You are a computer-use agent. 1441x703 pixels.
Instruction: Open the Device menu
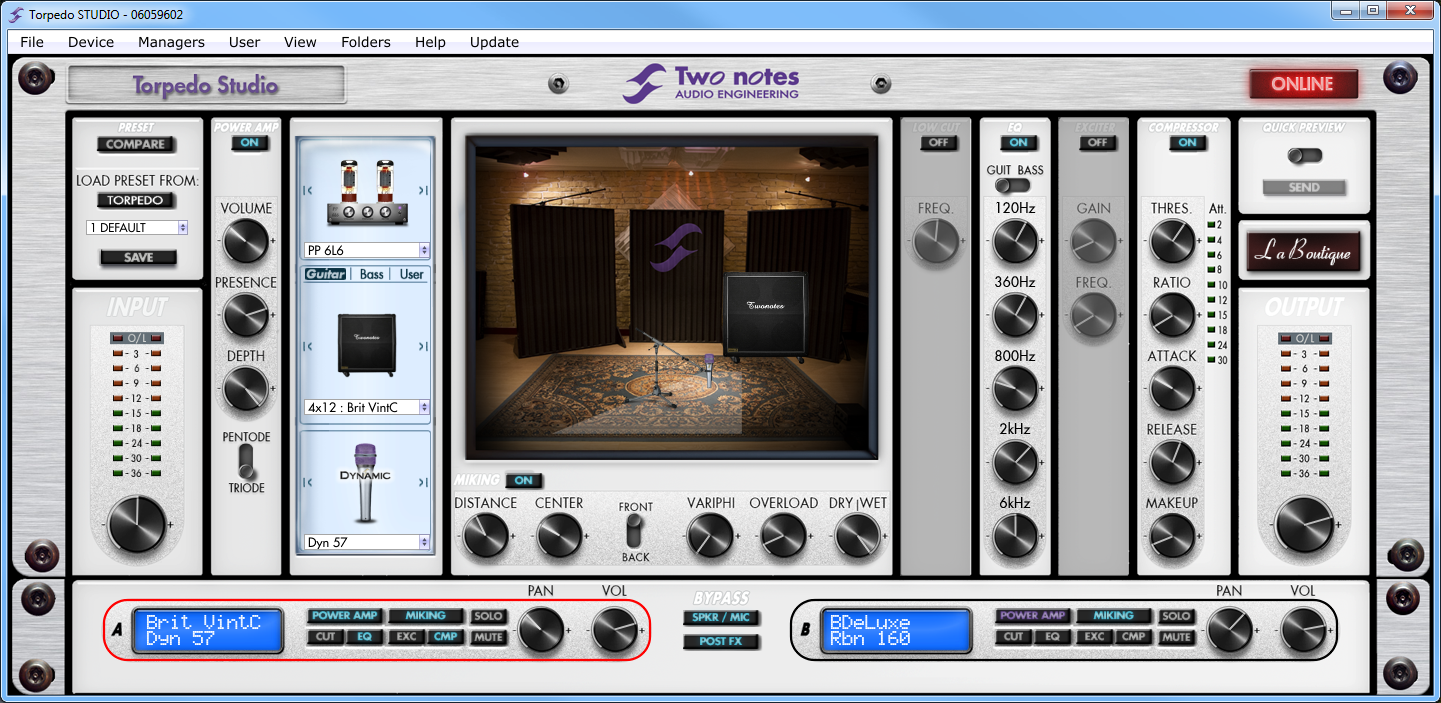click(x=91, y=42)
